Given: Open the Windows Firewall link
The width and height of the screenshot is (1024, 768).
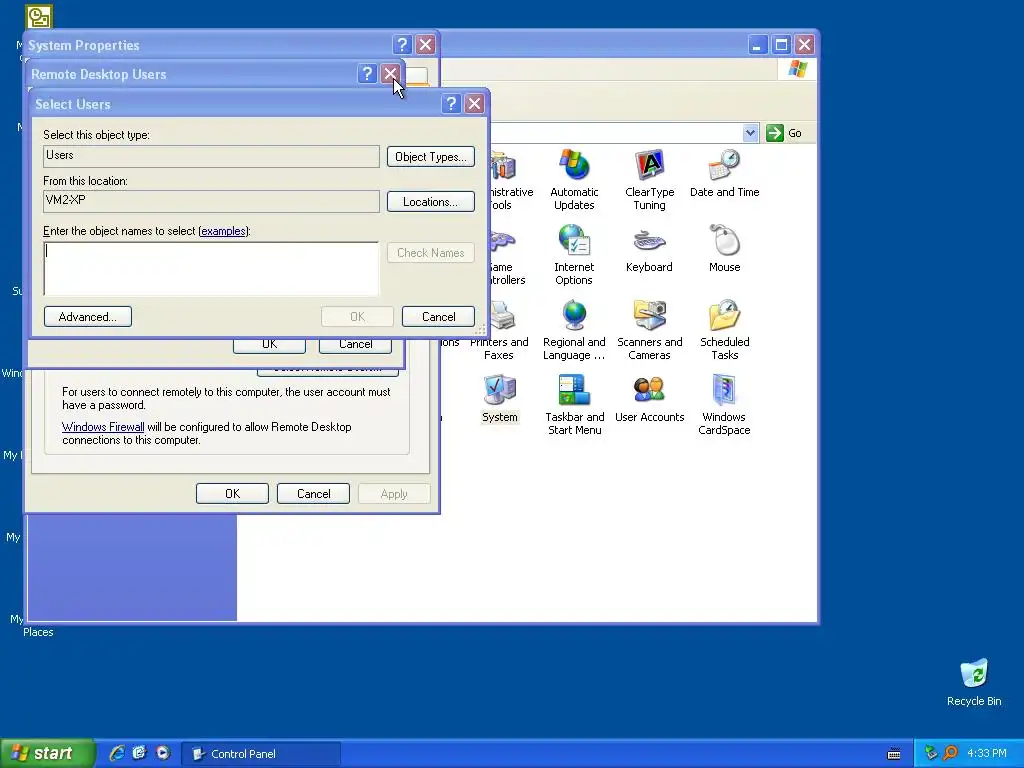Looking at the screenshot, I should [x=103, y=427].
